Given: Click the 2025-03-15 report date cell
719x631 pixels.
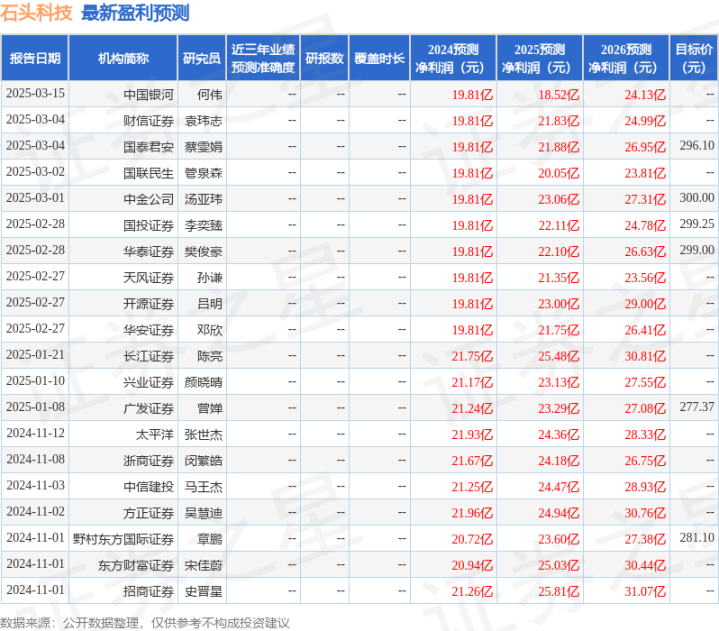Looking at the screenshot, I should (x=35, y=93).
